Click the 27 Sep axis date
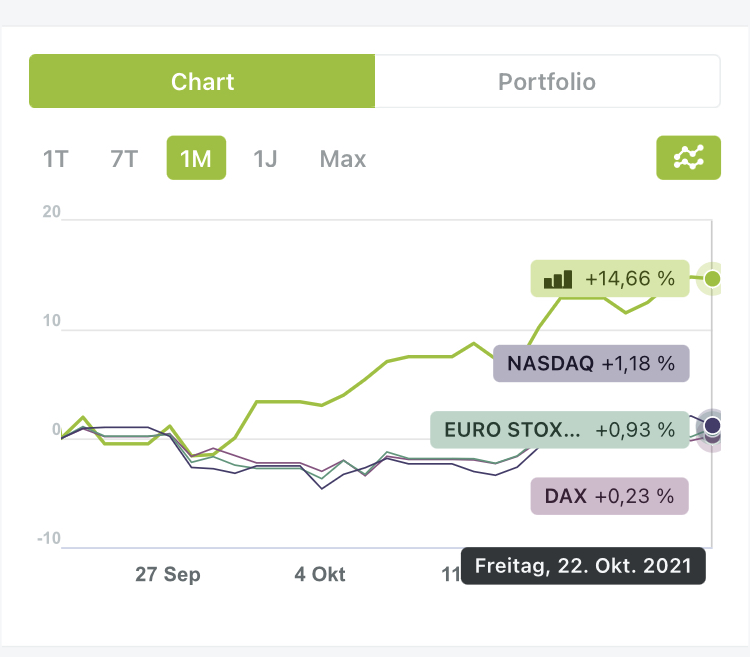Screen dimensions: 750x657 [x=168, y=574]
